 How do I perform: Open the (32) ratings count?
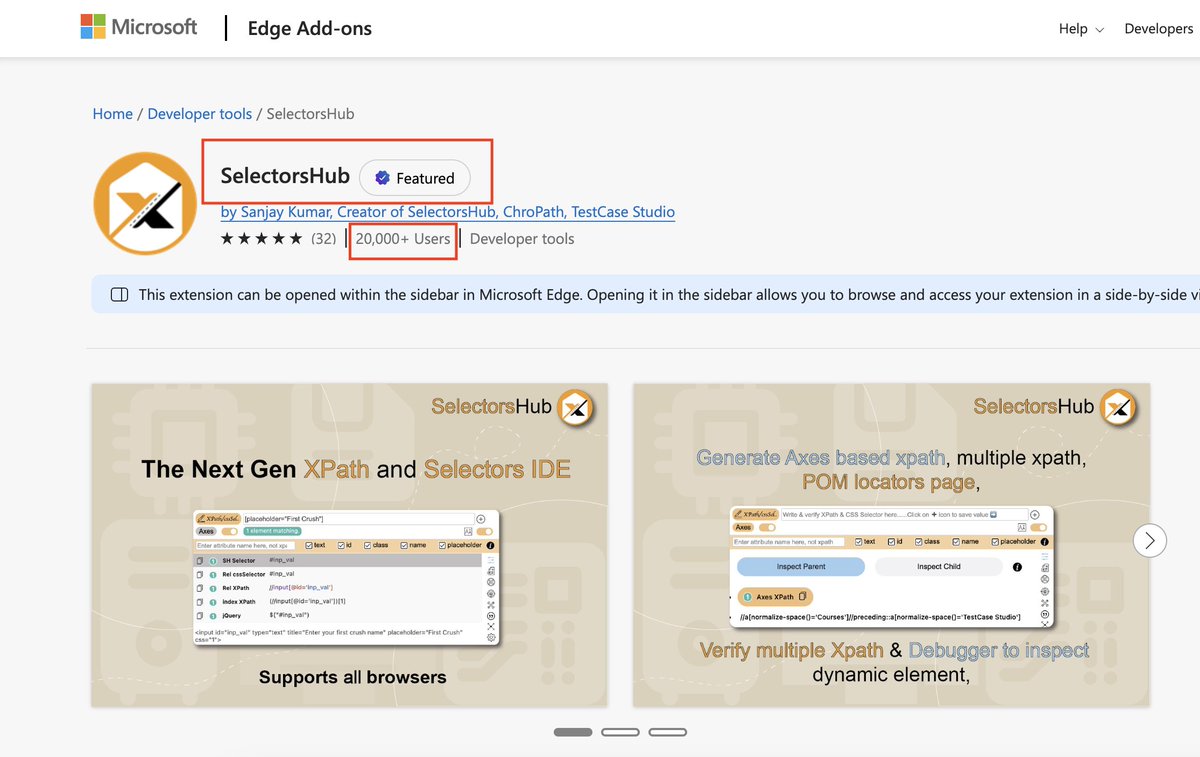[322, 238]
